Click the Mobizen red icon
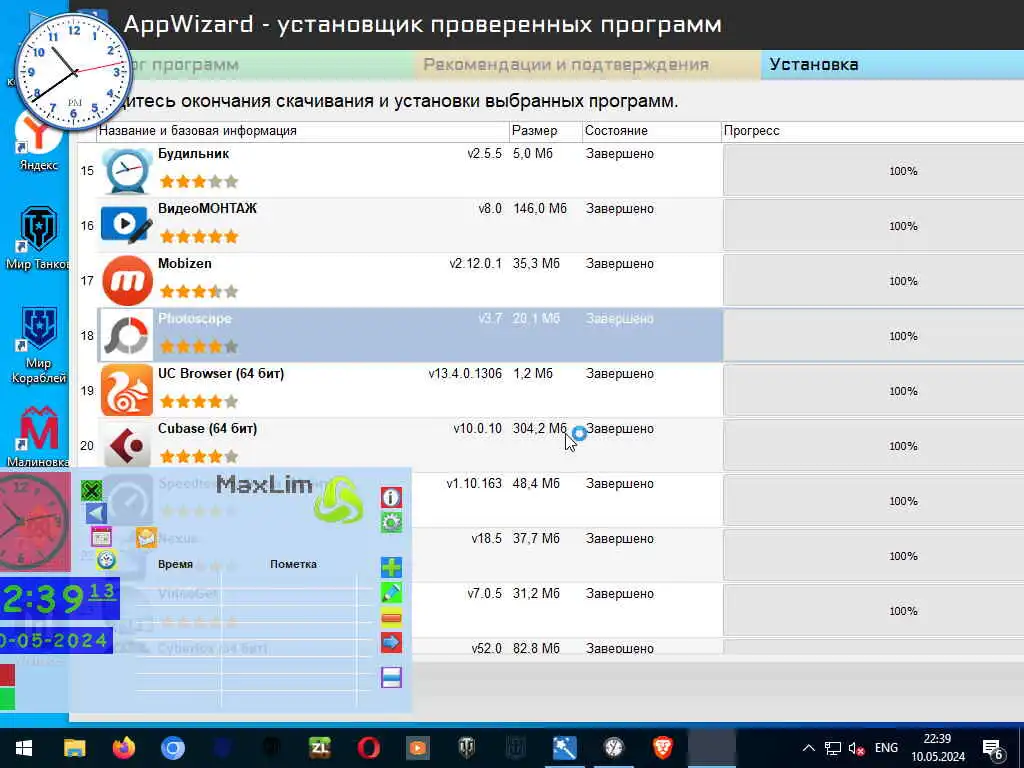This screenshot has height=768, width=1024. pyautogui.click(x=127, y=281)
